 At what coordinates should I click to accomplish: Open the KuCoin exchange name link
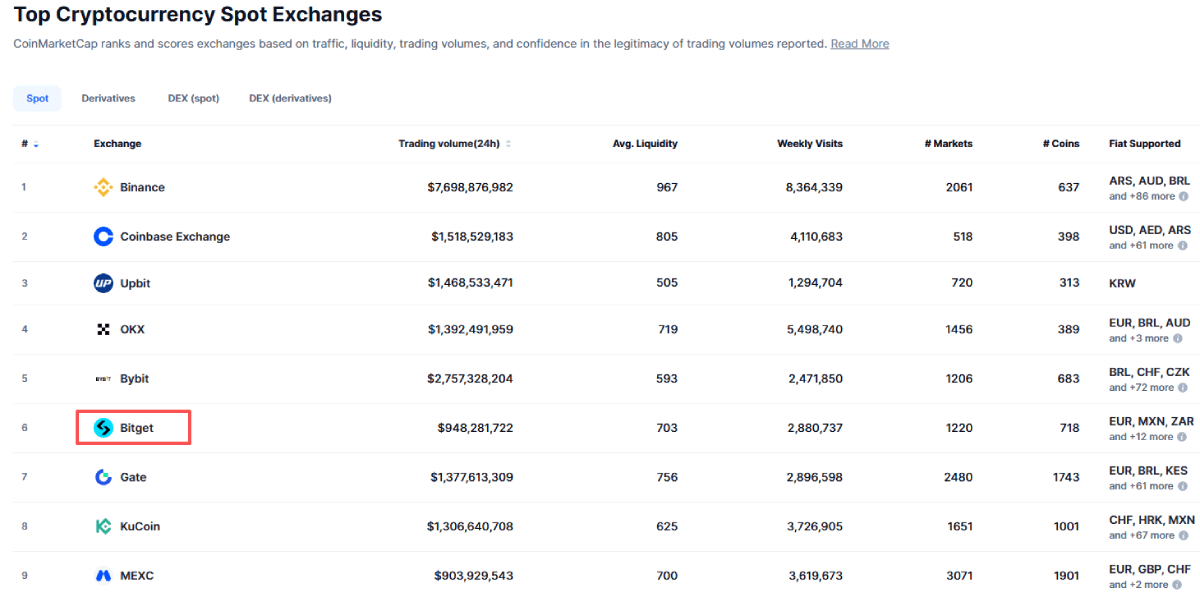[x=140, y=526]
